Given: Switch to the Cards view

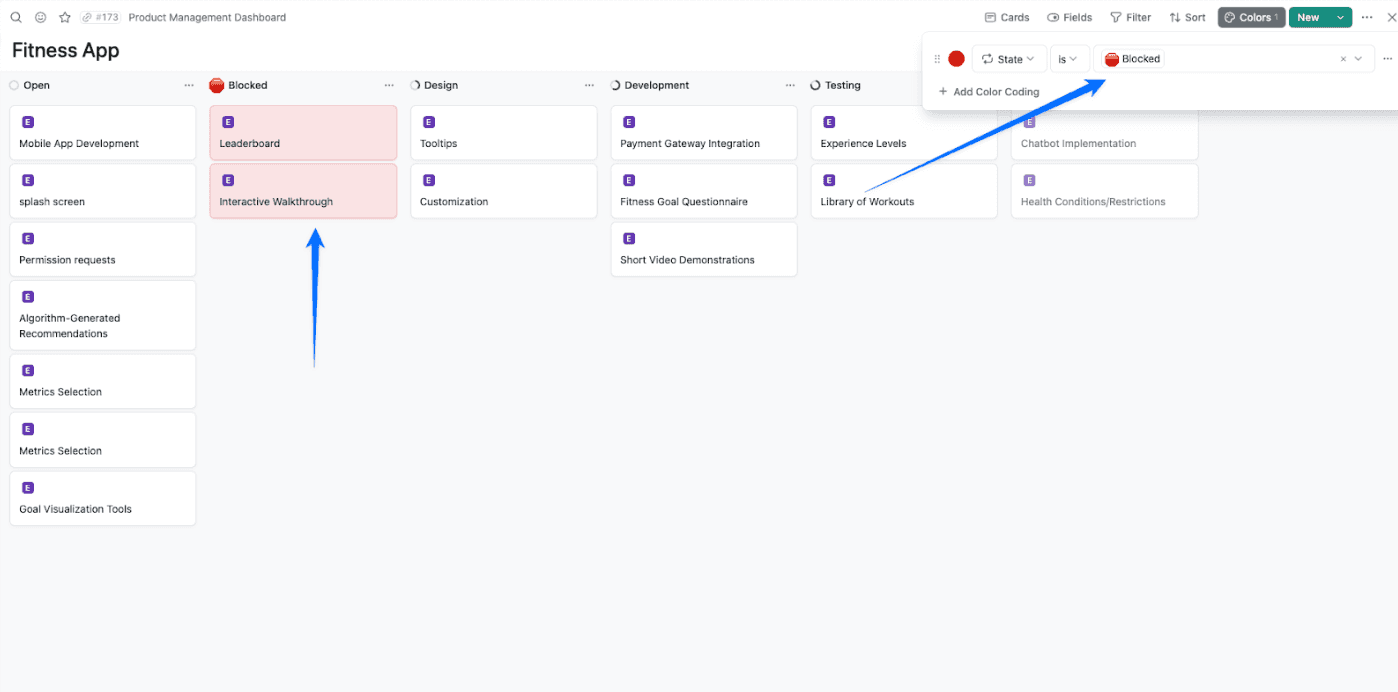Looking at the screenshot, I should click(x=1007, y=17).
